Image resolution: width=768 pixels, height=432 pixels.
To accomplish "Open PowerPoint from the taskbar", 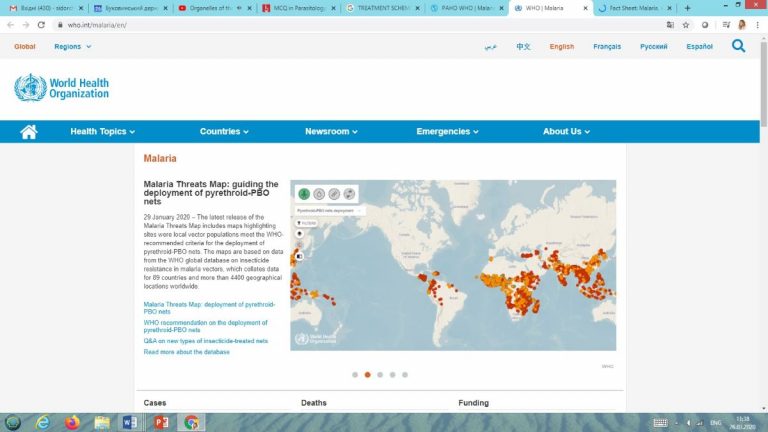I will click(x=160, y=422).
